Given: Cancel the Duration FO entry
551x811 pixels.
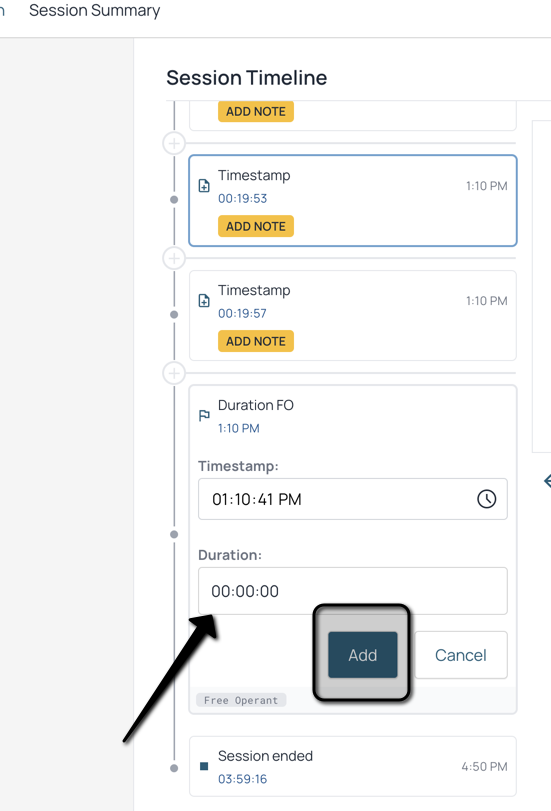Looking at the screenshot, I should 460,655.
